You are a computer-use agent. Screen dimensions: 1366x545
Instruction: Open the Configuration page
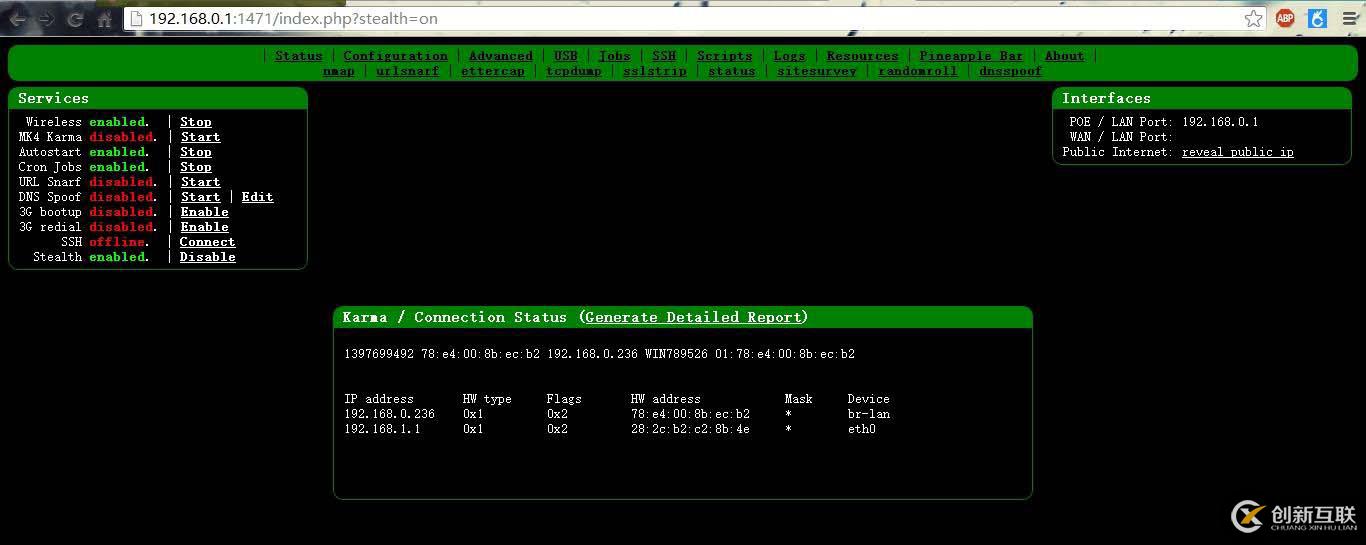point(396,56)
